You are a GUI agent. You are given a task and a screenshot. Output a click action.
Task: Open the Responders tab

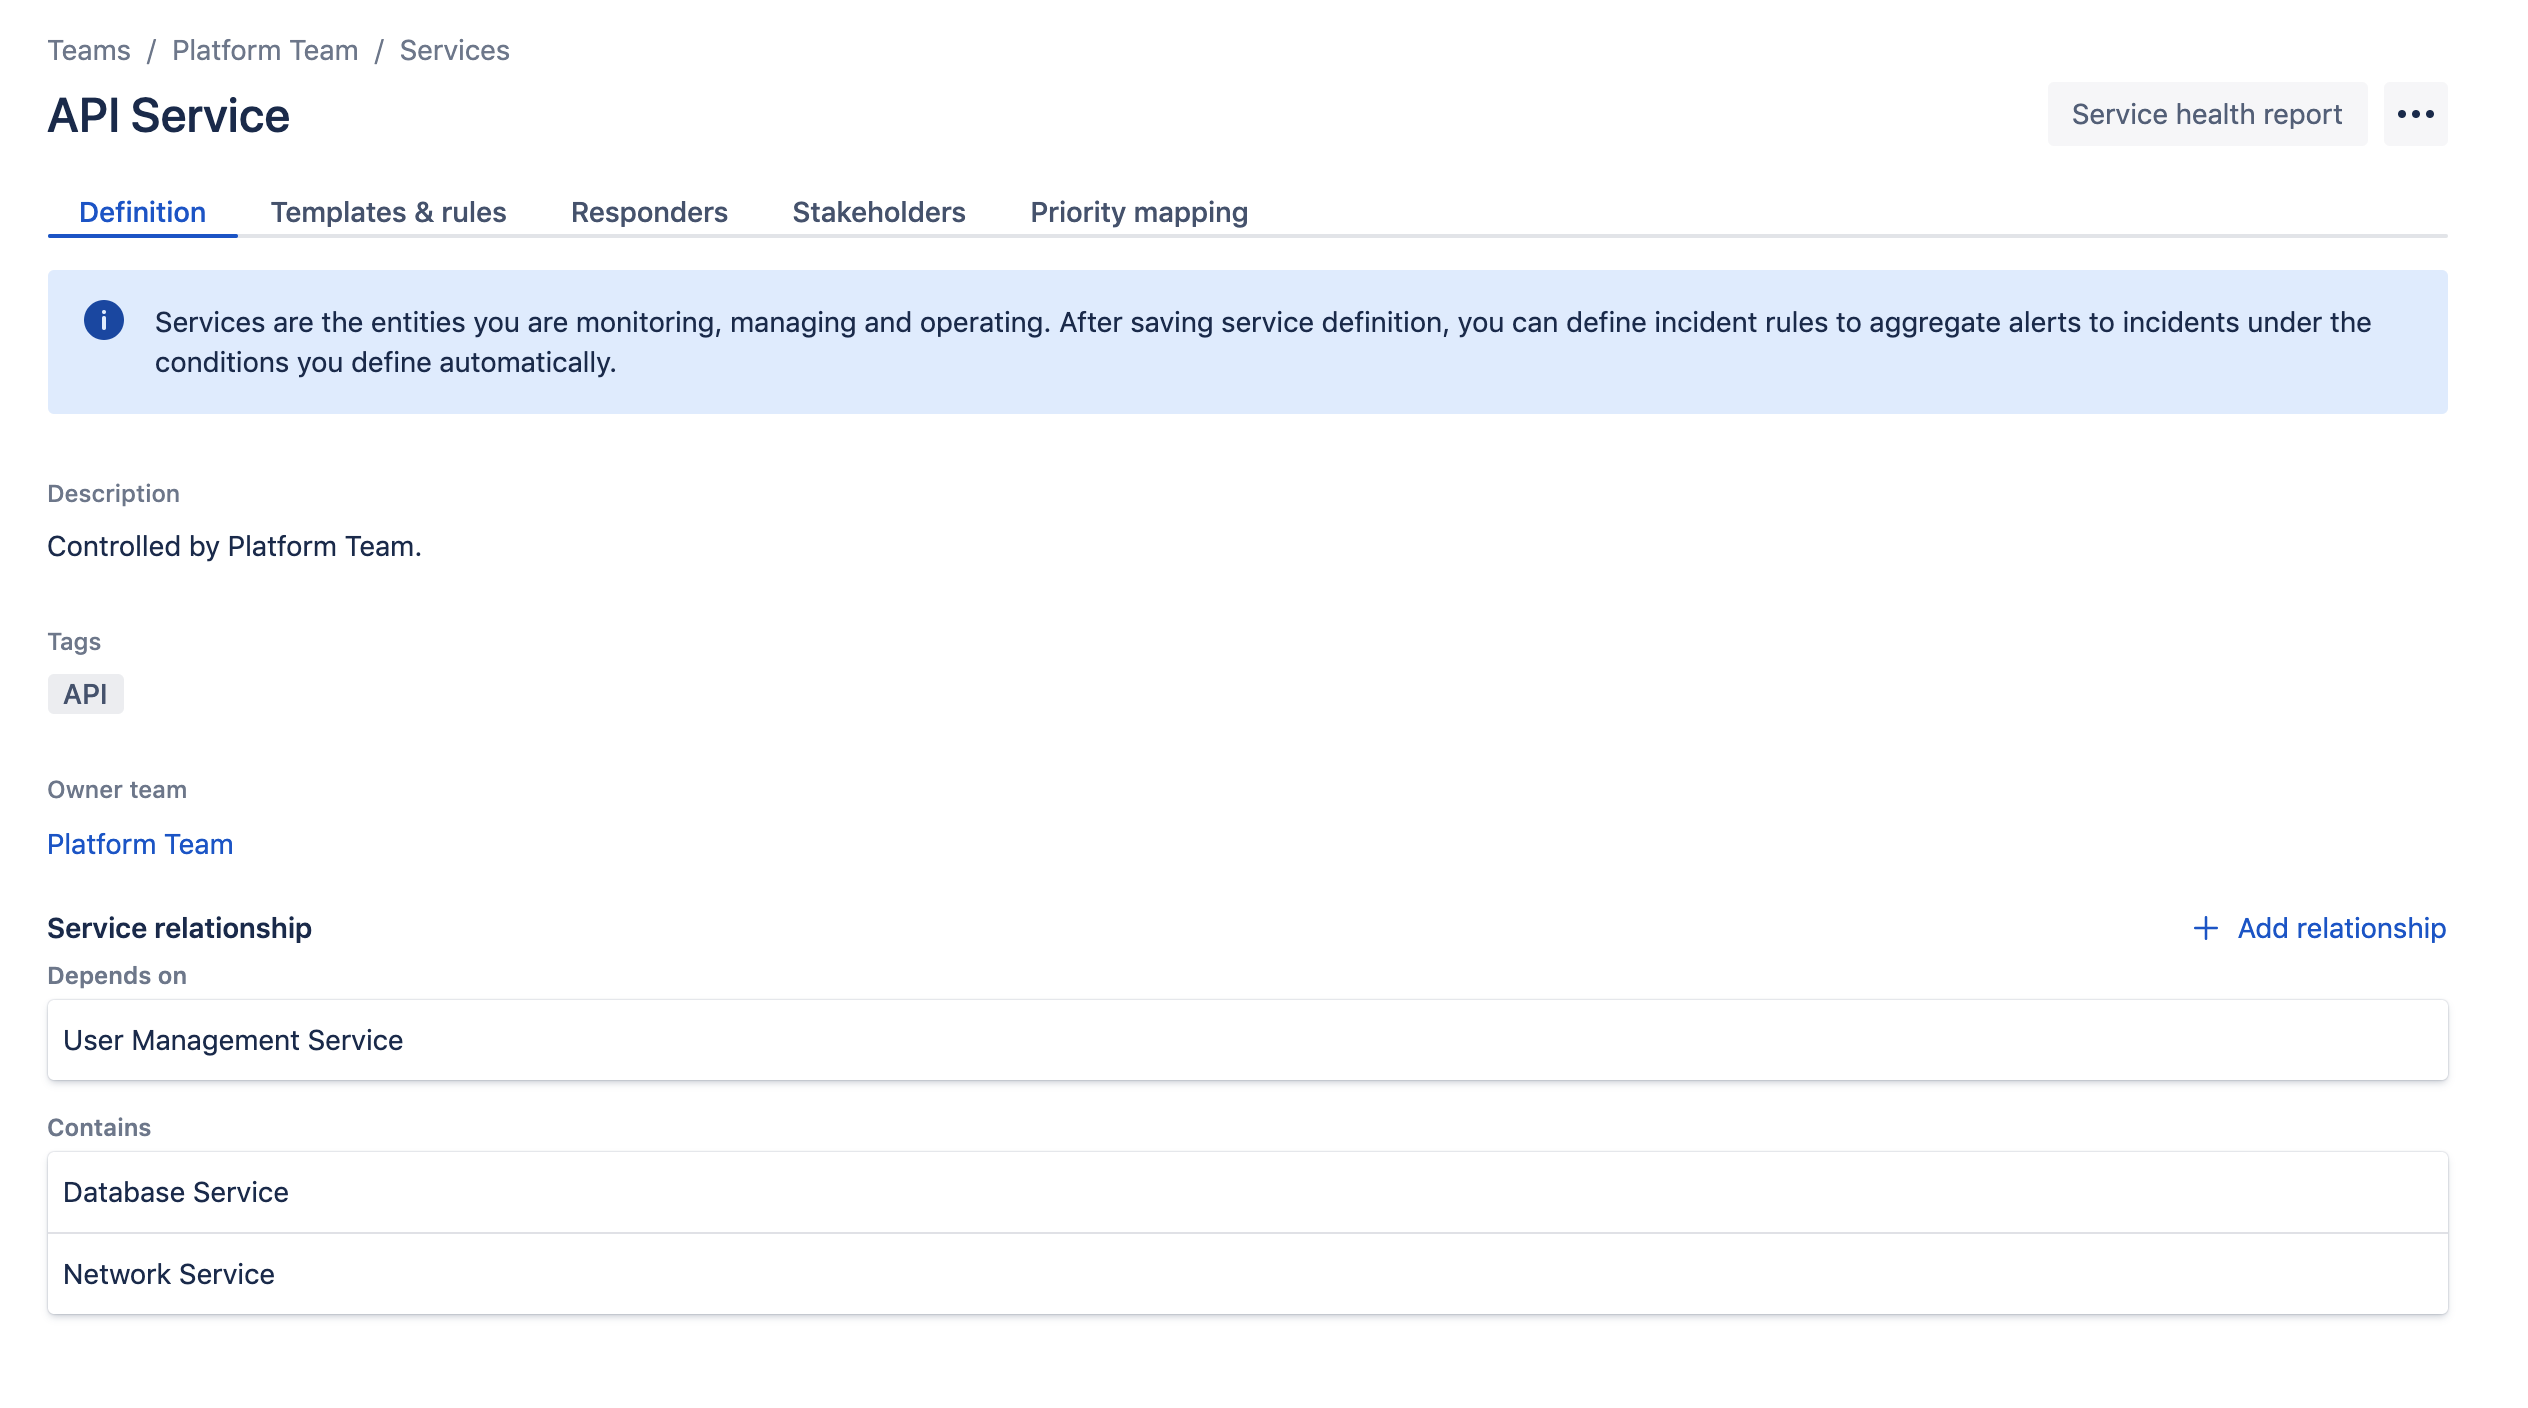[649, 212]
